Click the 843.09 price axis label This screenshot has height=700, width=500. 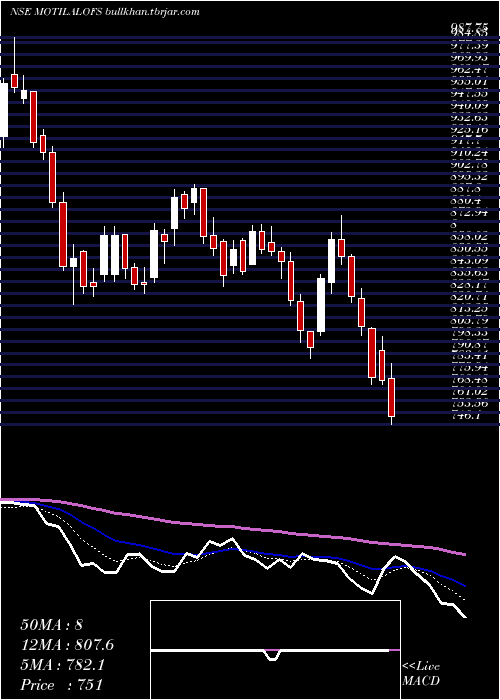click(468, 261)
